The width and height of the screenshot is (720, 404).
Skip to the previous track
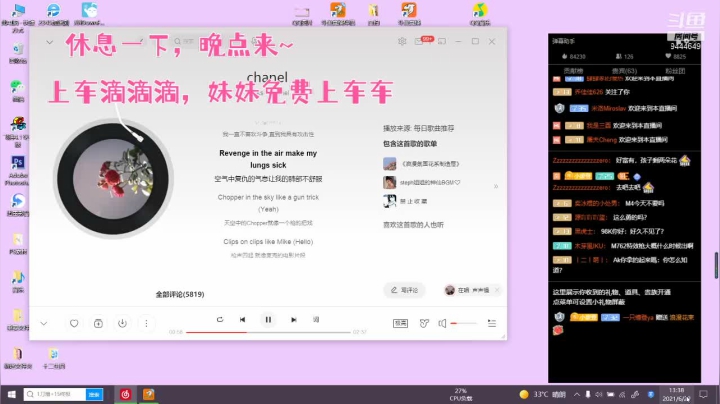pos(242,320)
